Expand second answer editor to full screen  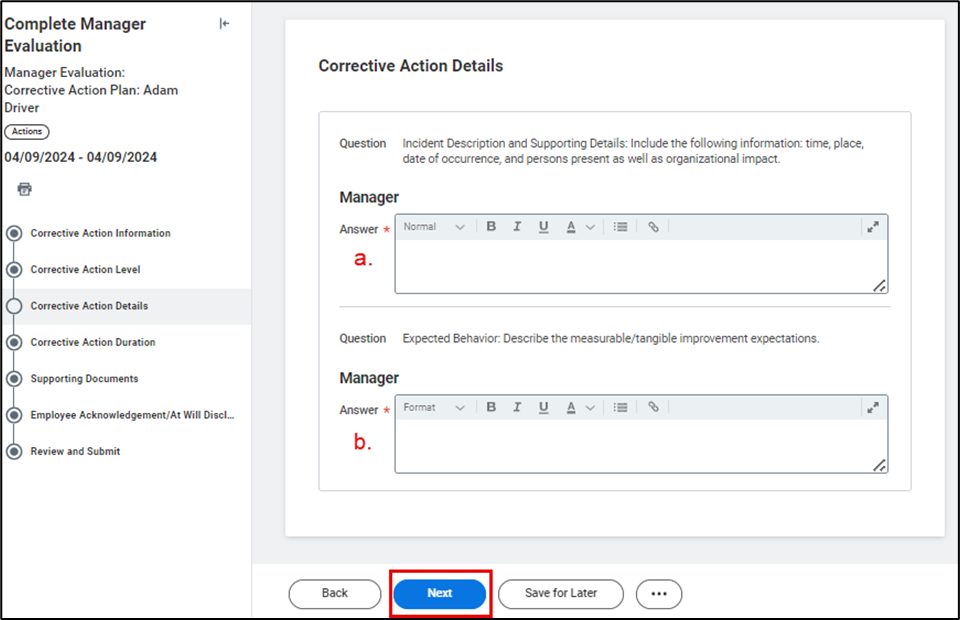pos(873,408)
